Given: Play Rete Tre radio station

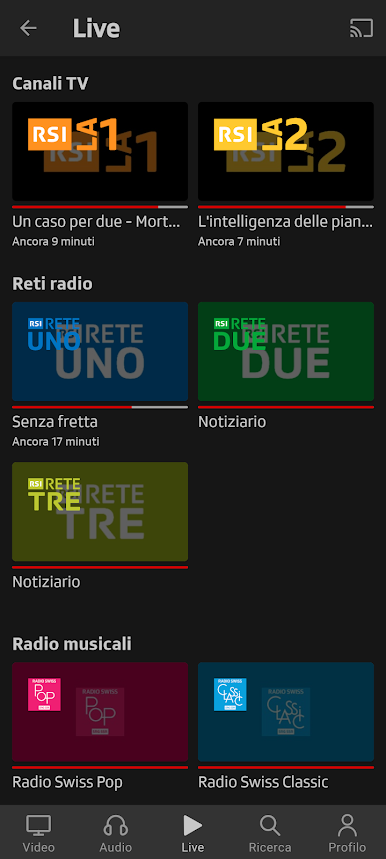Looking at the screenshot, I should (x=100, y=512).
